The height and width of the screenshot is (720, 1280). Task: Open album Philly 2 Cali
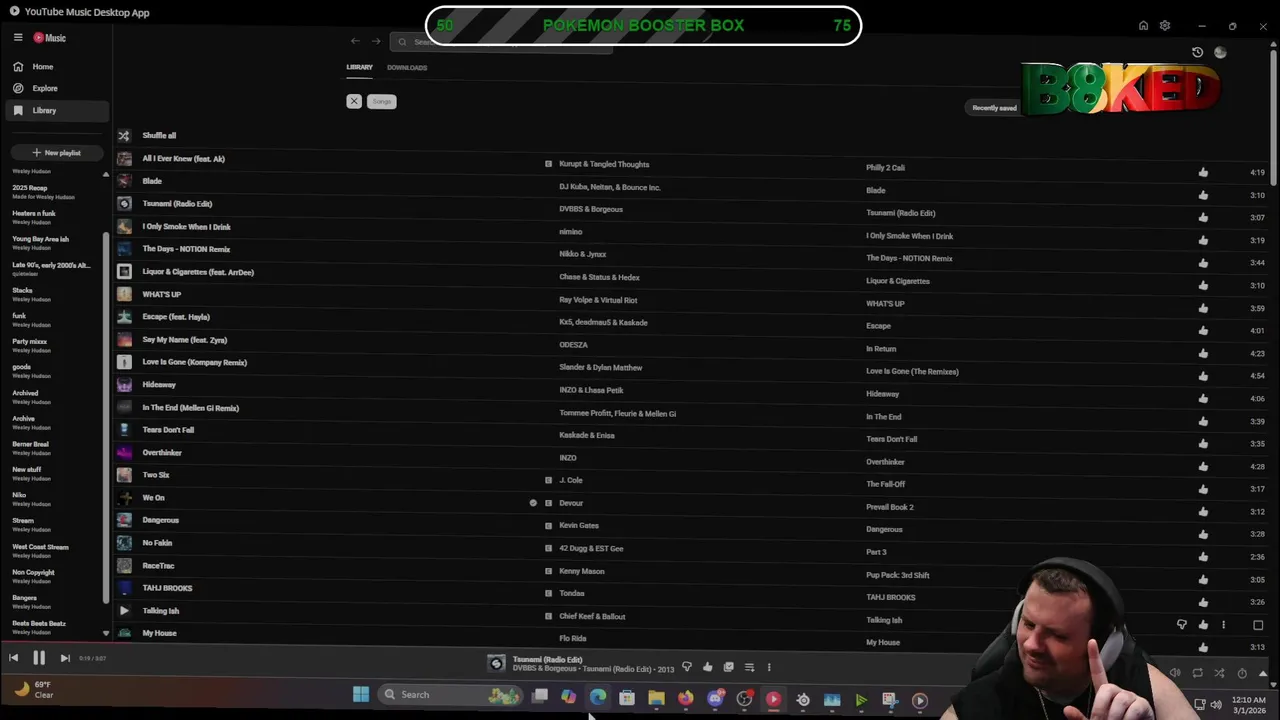(x=885, y=167)
